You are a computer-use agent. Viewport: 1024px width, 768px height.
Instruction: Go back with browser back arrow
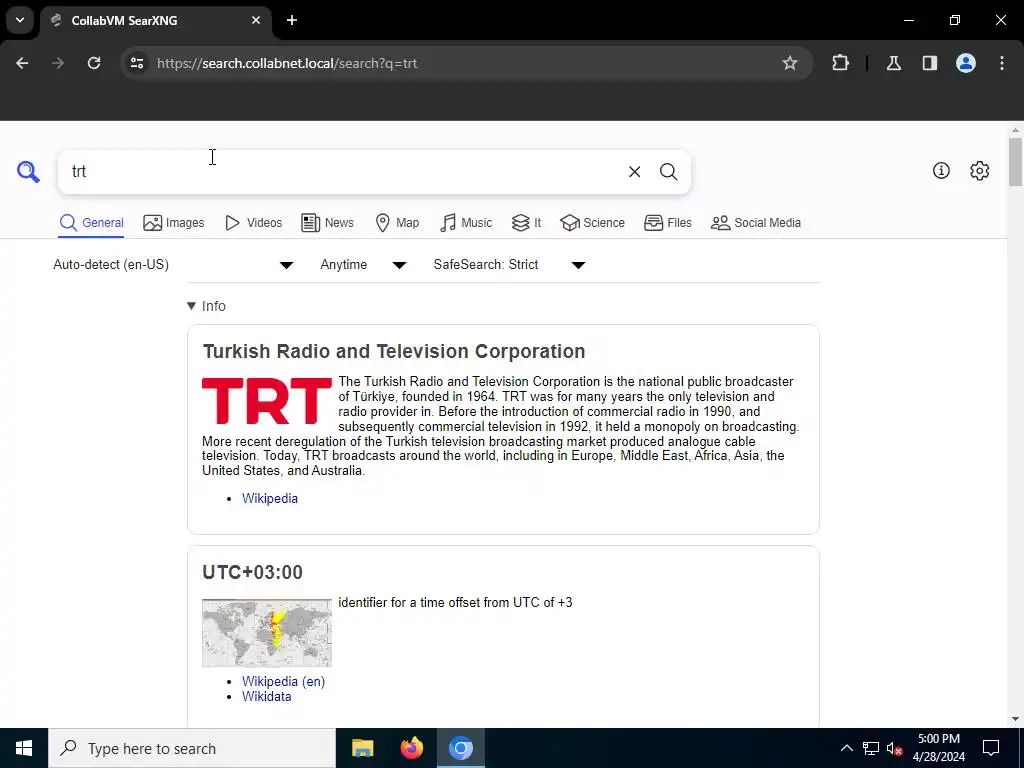(22, 63)
